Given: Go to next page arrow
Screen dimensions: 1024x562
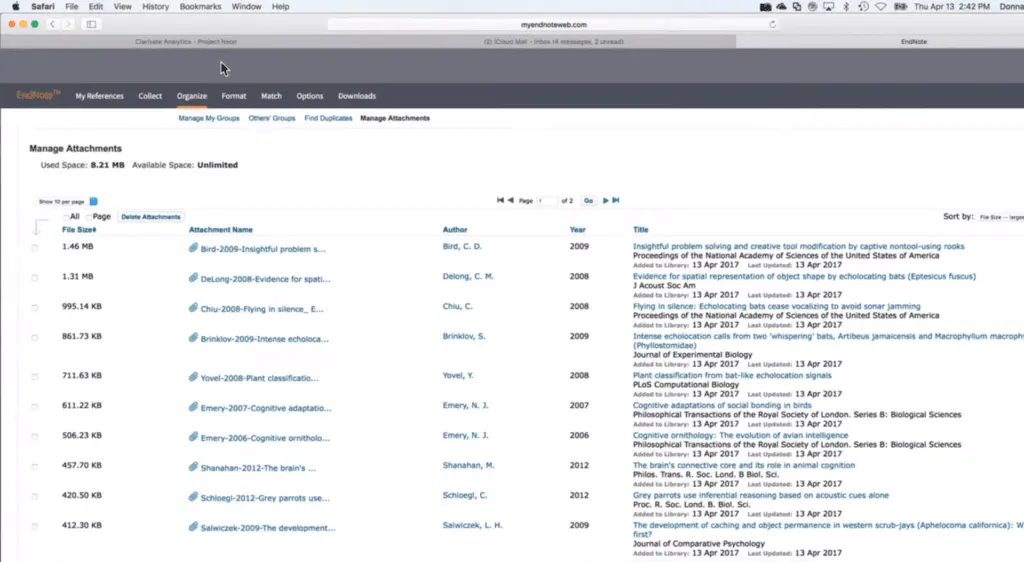Looking at the screenshot, I should click(605, 200).
